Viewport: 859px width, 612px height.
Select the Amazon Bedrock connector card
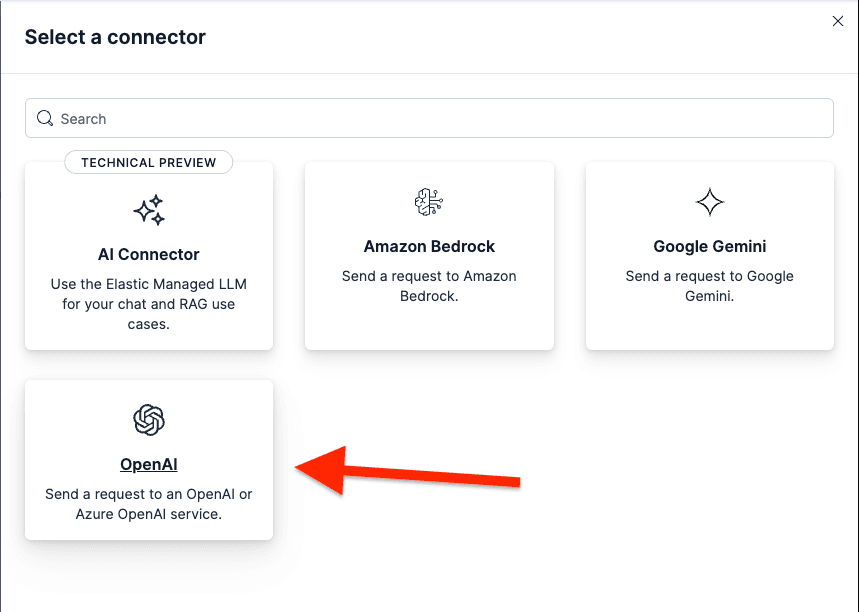[429, 256]
